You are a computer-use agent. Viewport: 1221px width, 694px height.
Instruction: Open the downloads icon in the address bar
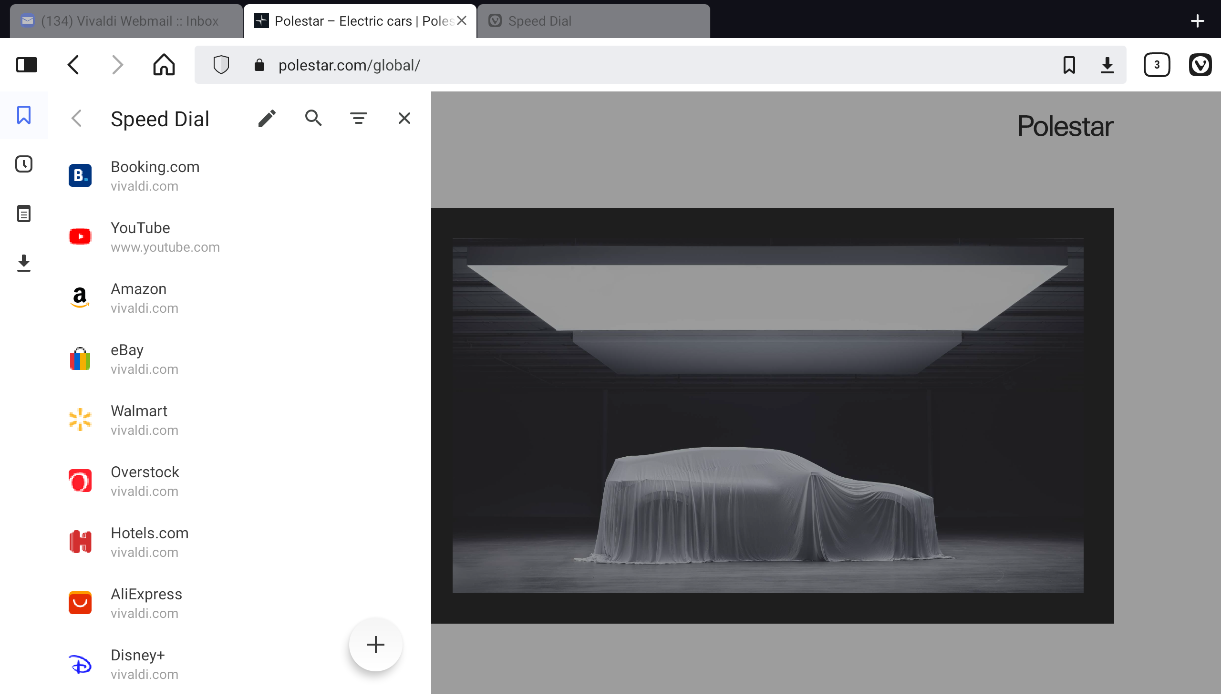(1107, 65)
